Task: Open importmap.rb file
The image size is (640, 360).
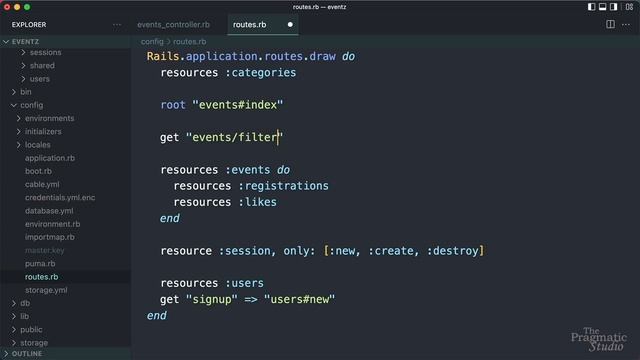Action: (49, 237)
